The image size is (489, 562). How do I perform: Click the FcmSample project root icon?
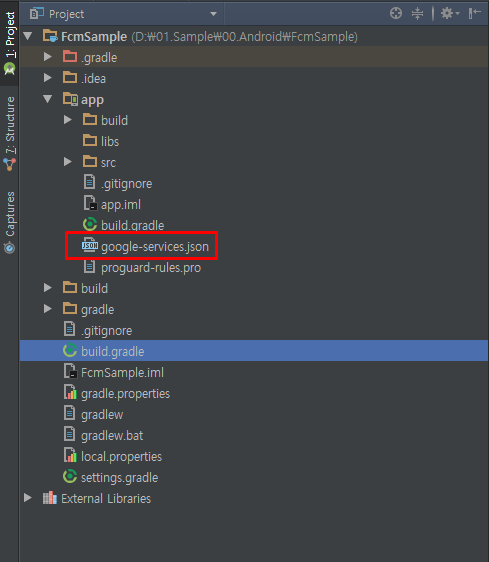[x=50, y=36]
